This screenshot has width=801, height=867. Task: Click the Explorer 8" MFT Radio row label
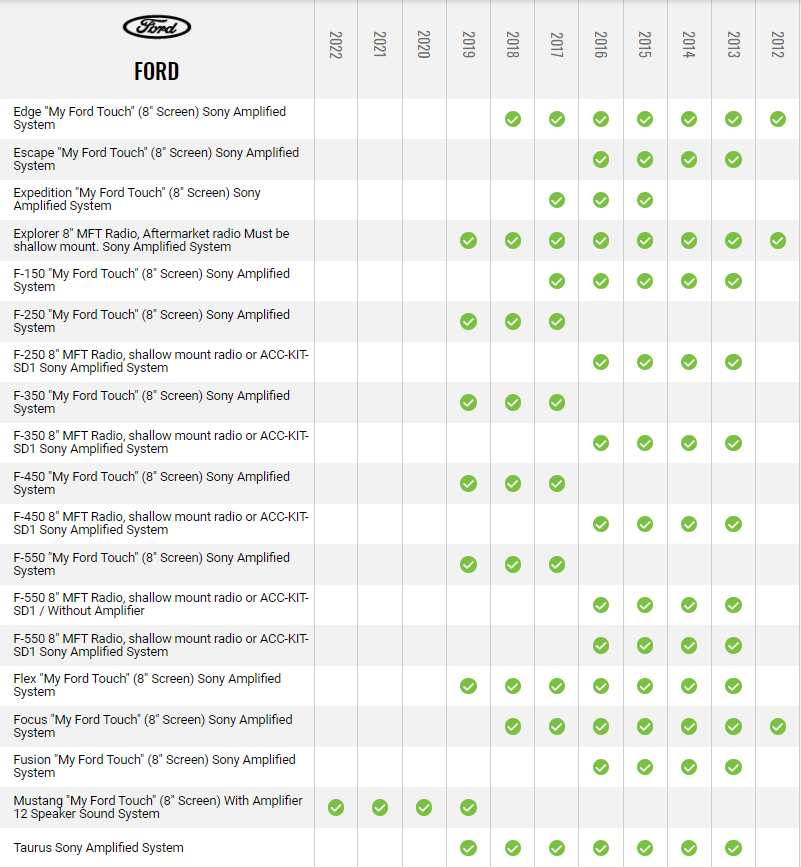(151, 240)
